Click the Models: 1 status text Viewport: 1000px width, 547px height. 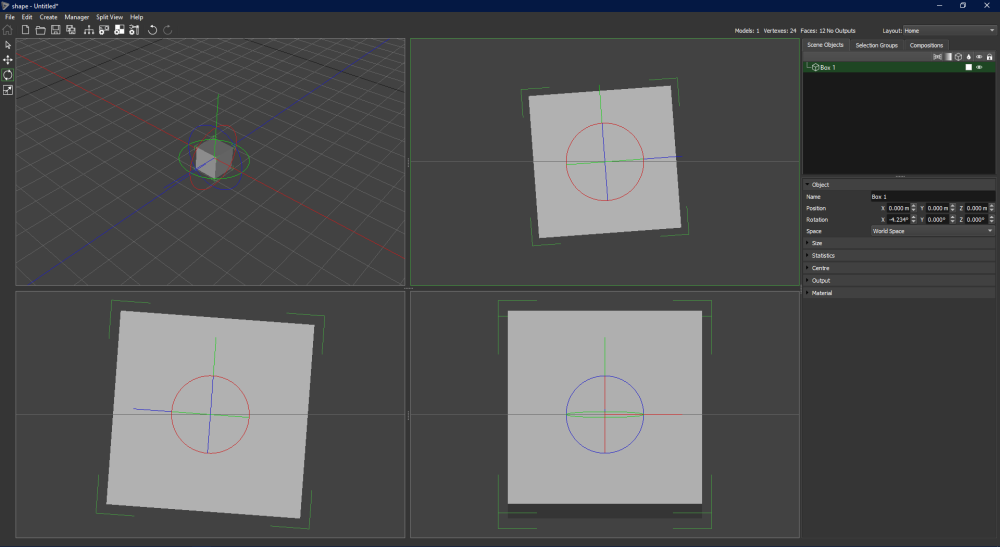coord(747,31)
